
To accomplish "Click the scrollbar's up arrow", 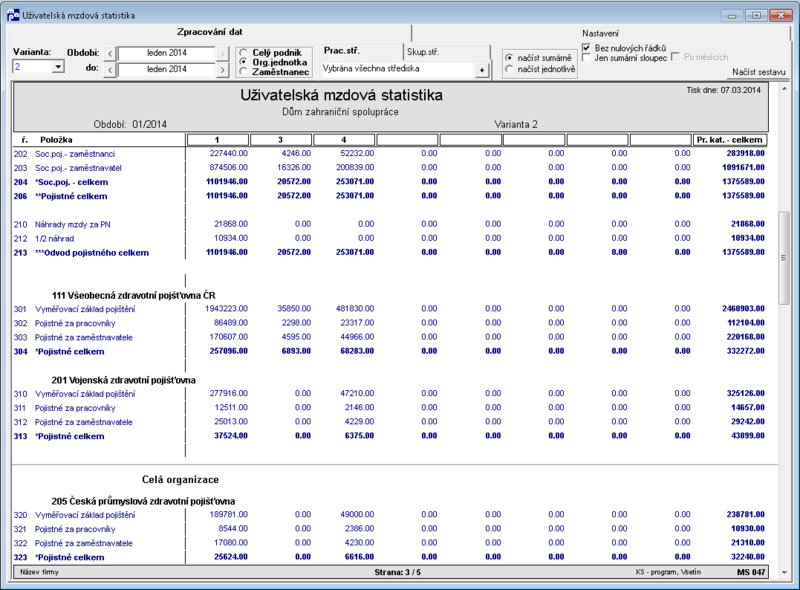I will click(x=784, y=89).
